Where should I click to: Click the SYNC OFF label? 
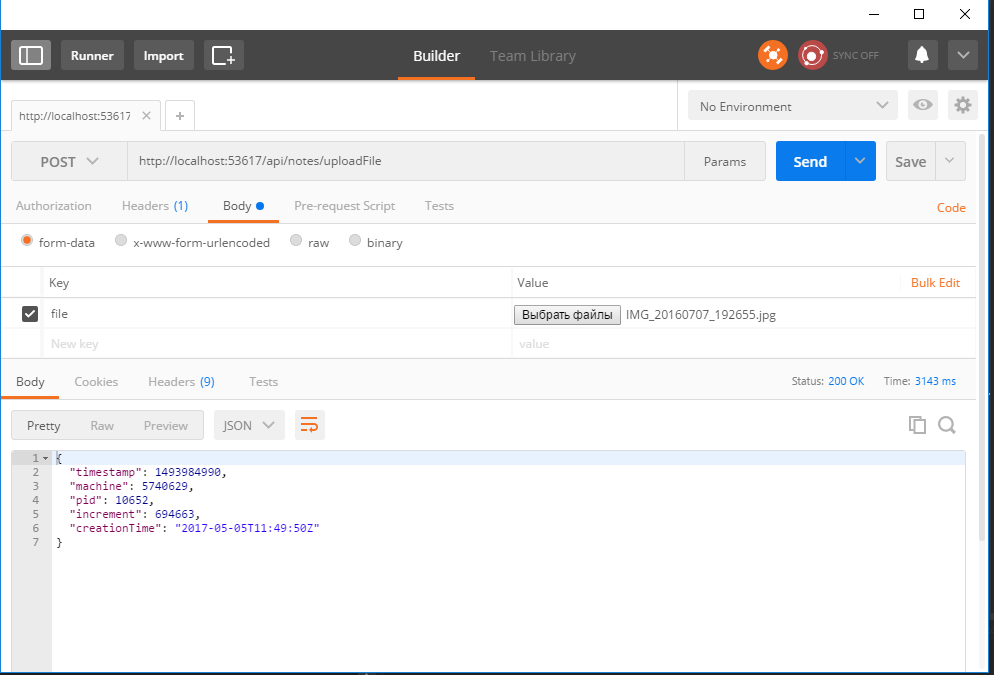point(855,55)
